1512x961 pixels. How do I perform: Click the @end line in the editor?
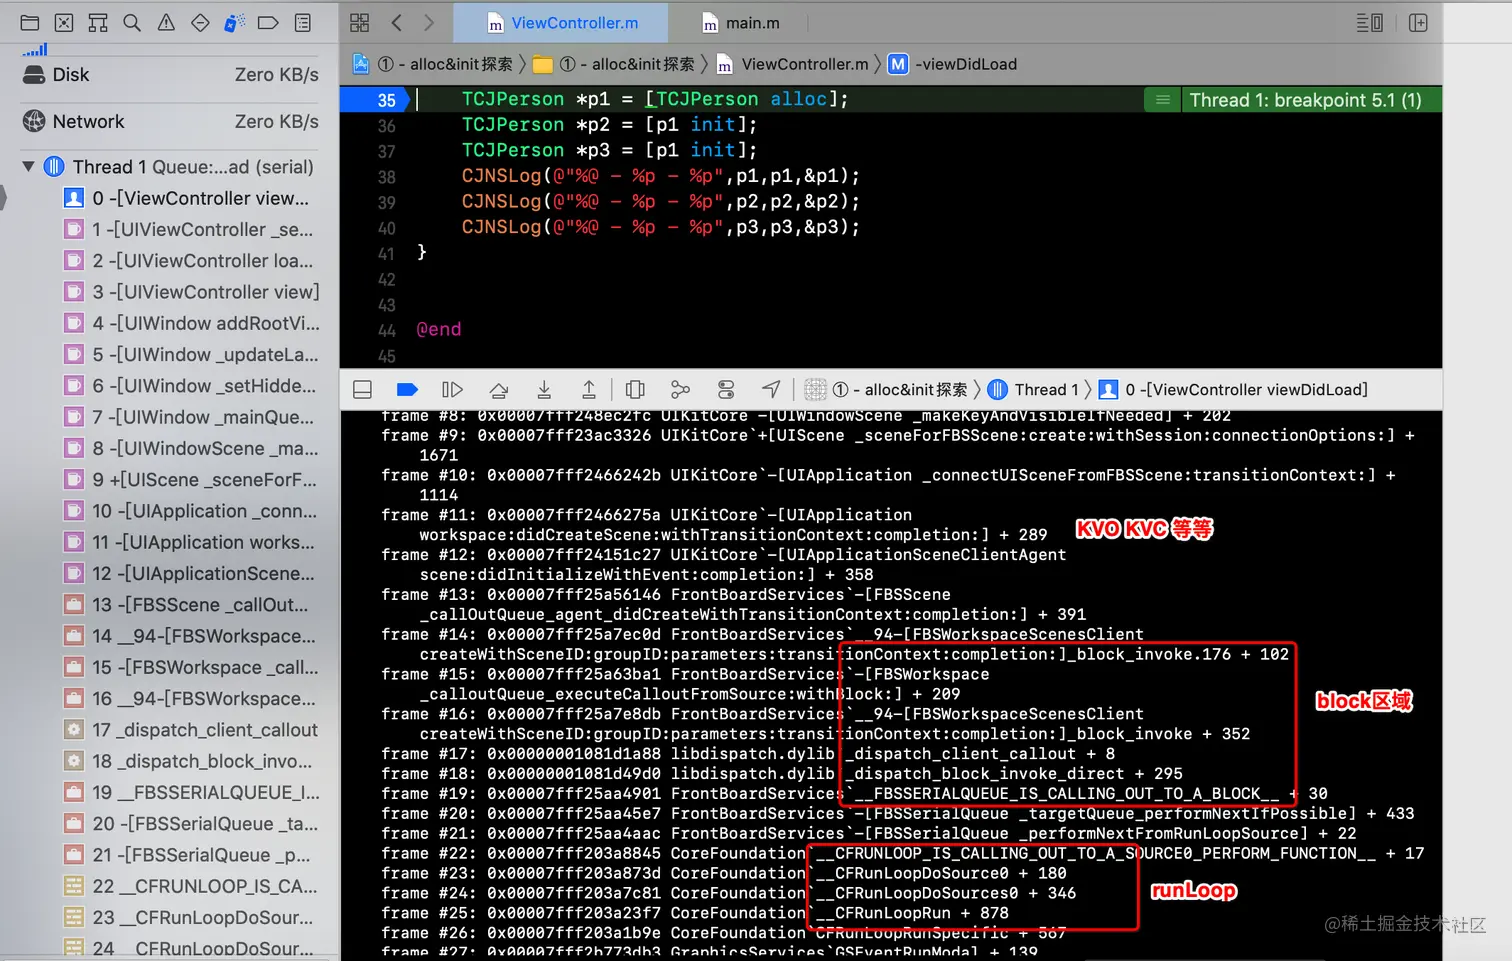439,330
